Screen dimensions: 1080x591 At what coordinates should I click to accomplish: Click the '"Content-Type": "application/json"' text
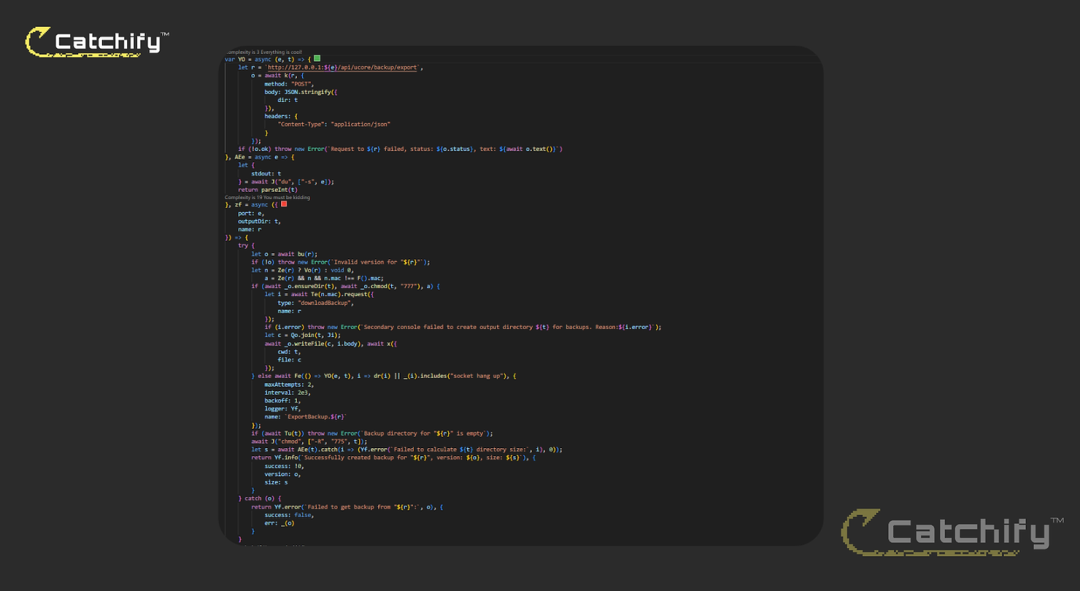click(334, 125)
